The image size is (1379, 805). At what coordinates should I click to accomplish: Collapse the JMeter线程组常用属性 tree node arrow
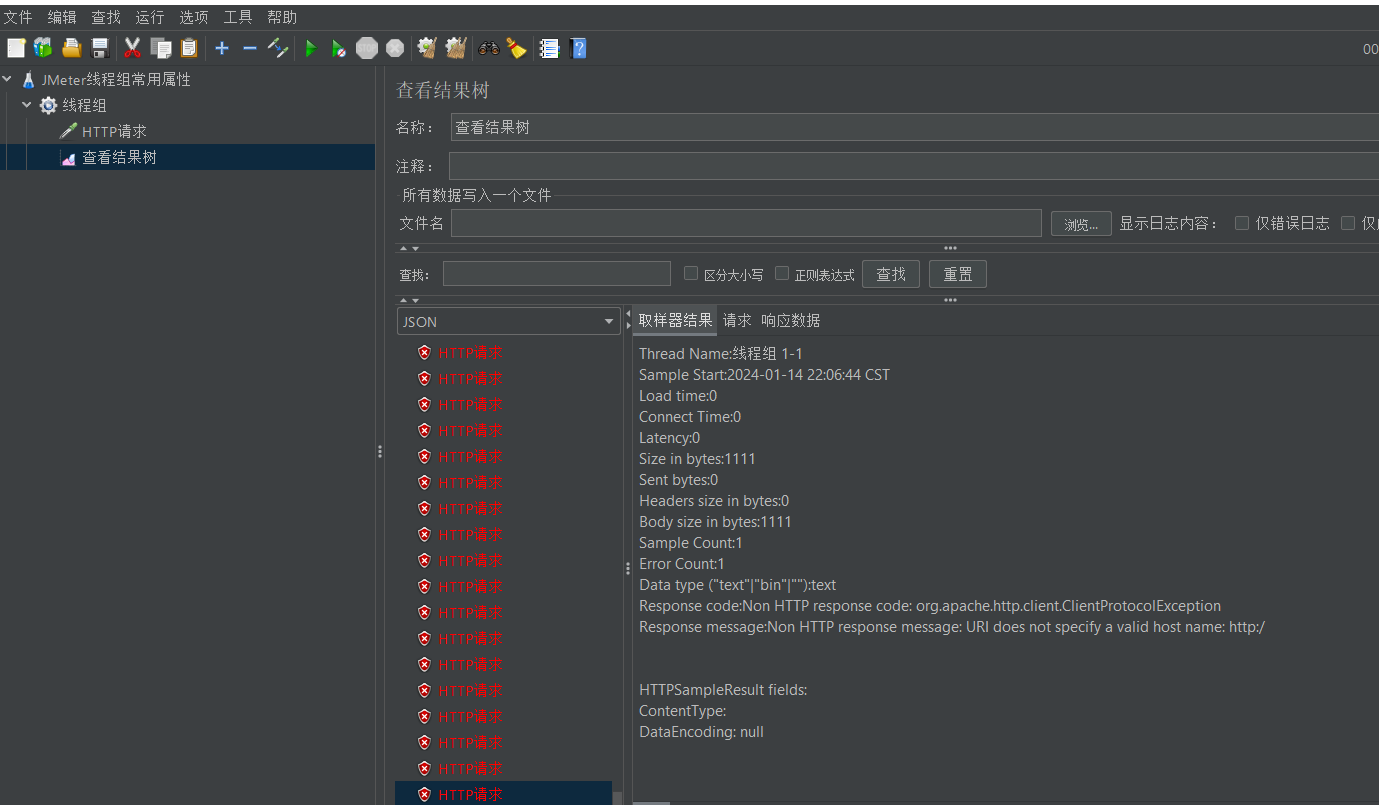8,79
